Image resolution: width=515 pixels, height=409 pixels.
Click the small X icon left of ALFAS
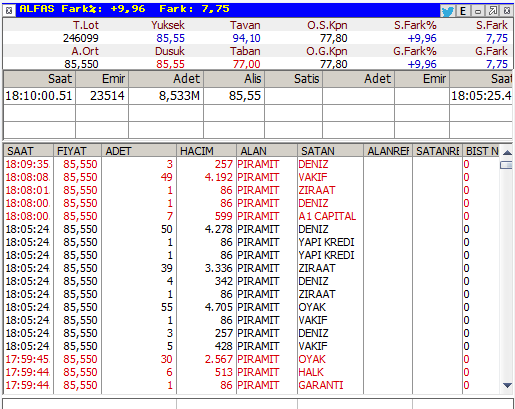pos(9,11)
